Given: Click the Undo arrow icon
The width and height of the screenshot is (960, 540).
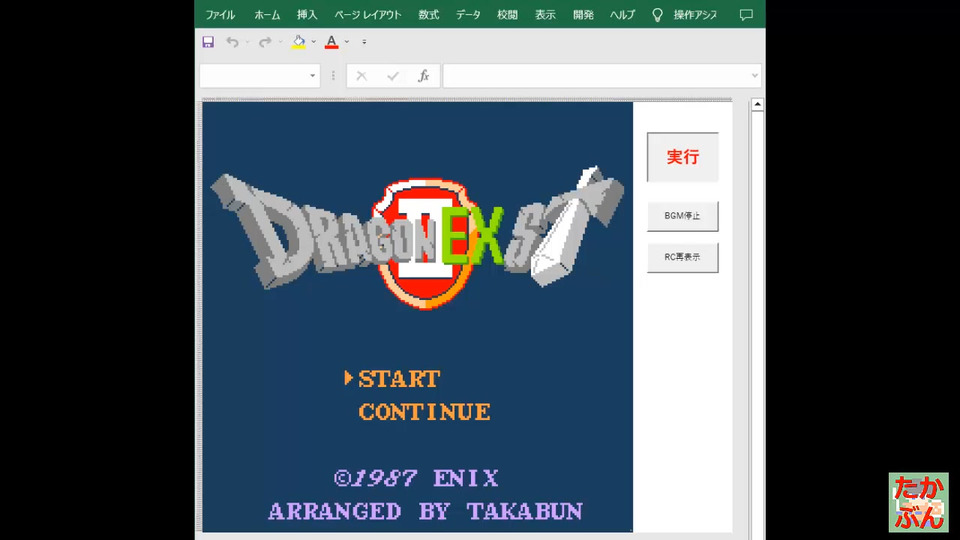Looking at the screenshot, I should point(232,42).
